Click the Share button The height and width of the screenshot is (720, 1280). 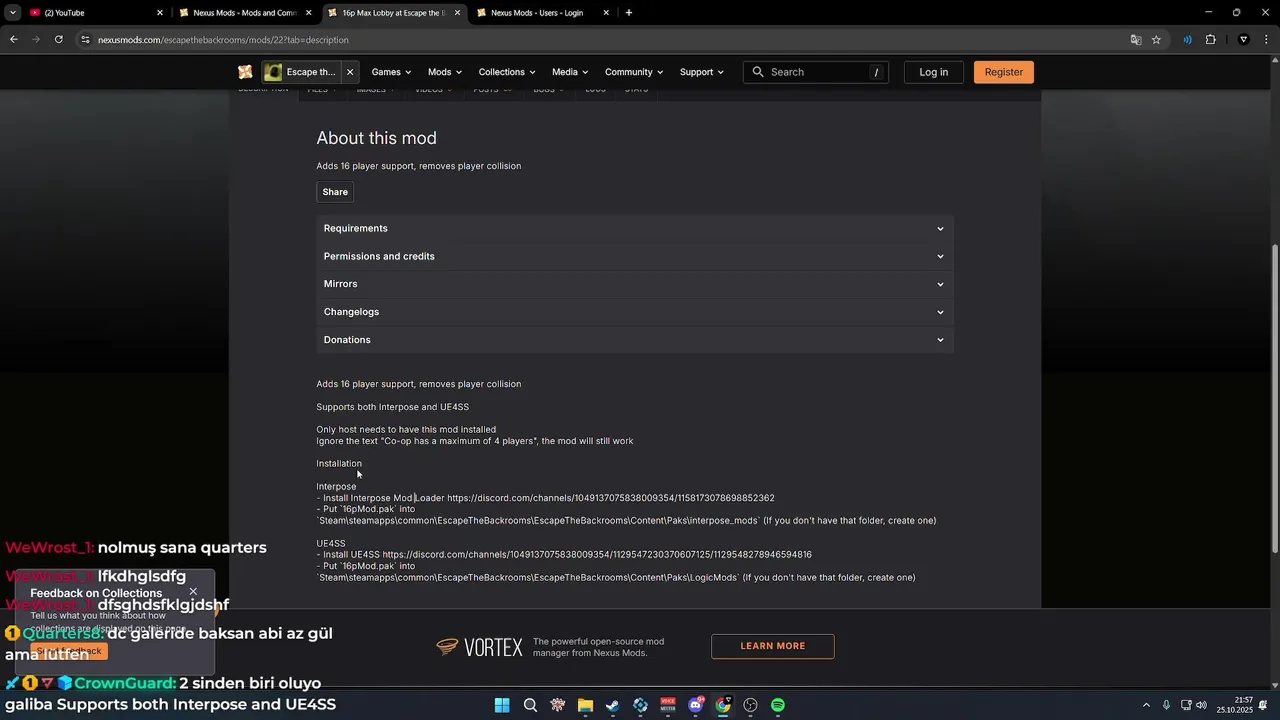335,192
